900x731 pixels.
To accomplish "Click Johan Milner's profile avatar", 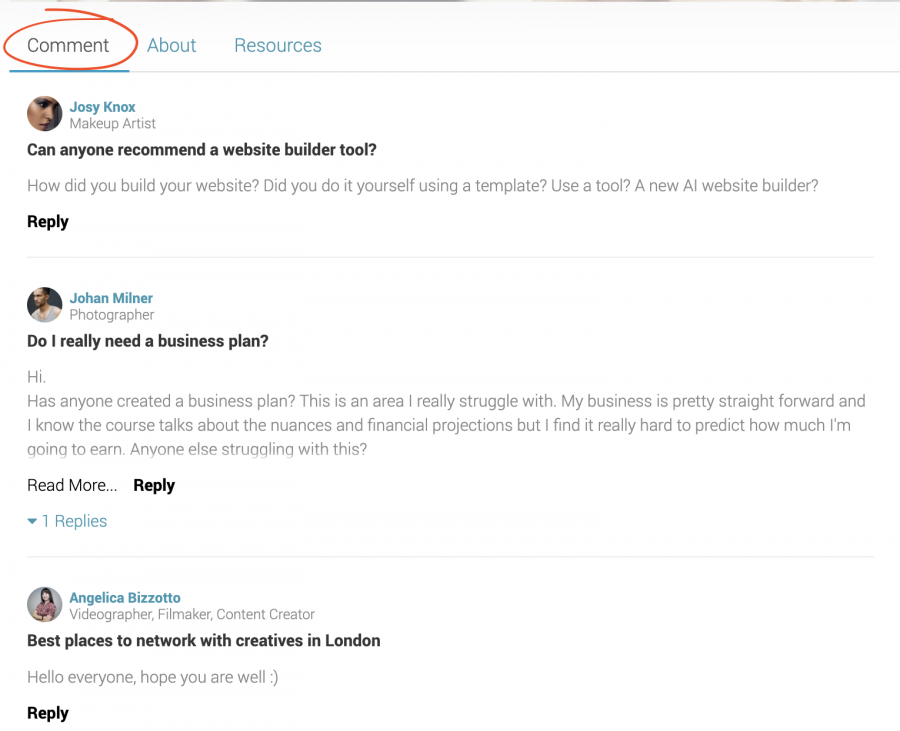I will [x=44, y=305].
